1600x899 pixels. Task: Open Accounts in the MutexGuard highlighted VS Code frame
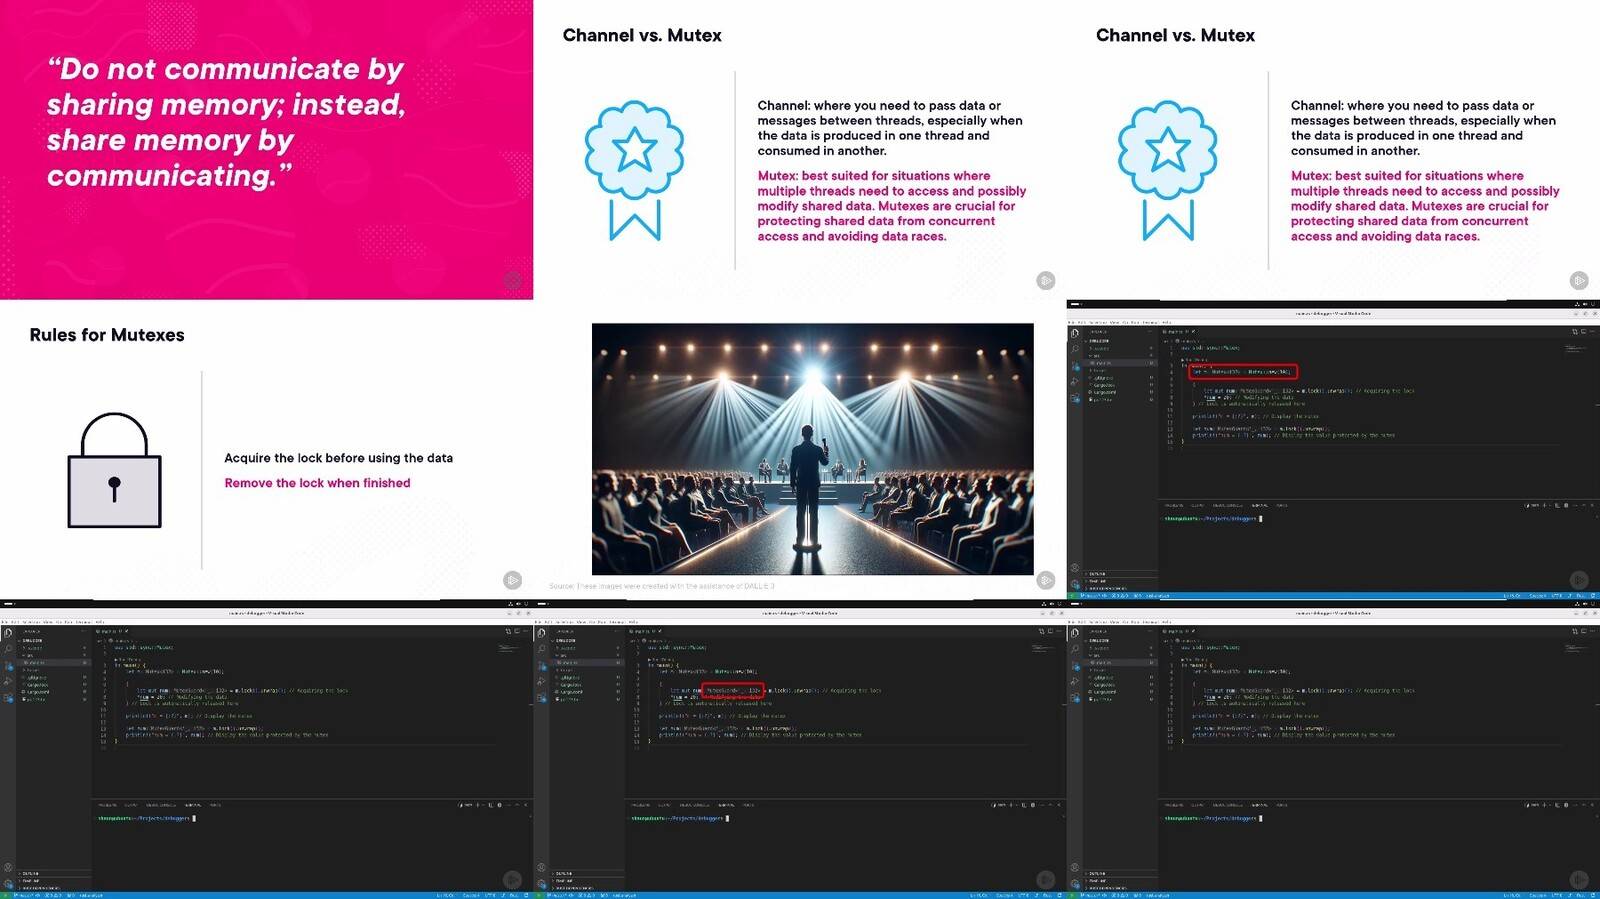pos(542,867)
